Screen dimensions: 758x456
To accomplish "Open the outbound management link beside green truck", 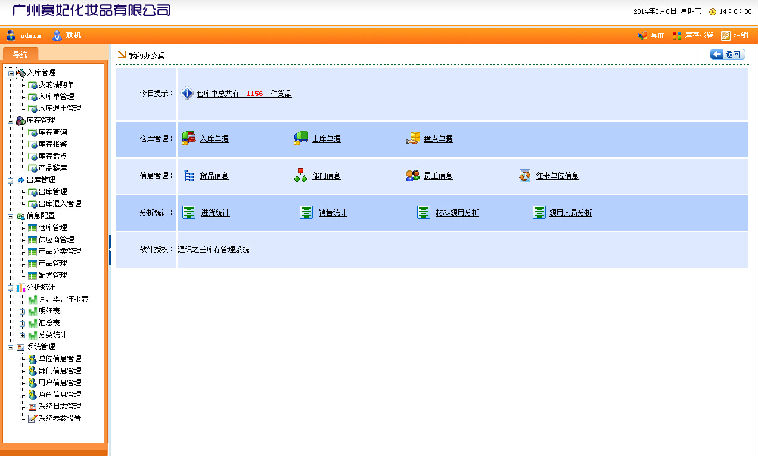I will click(x=326, y=139).
